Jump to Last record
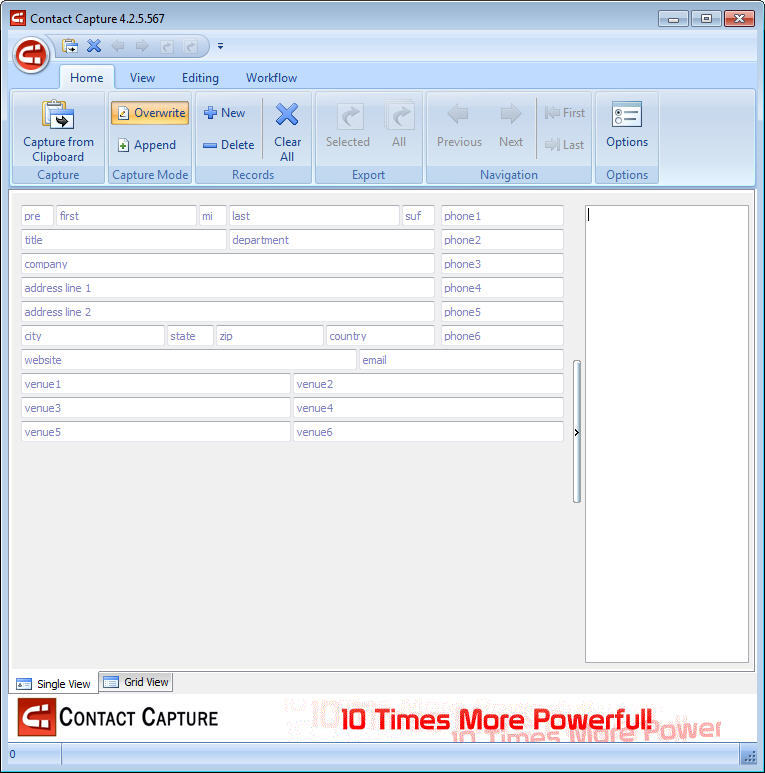Screen dimensions: 765x773 tap(564, 145)
